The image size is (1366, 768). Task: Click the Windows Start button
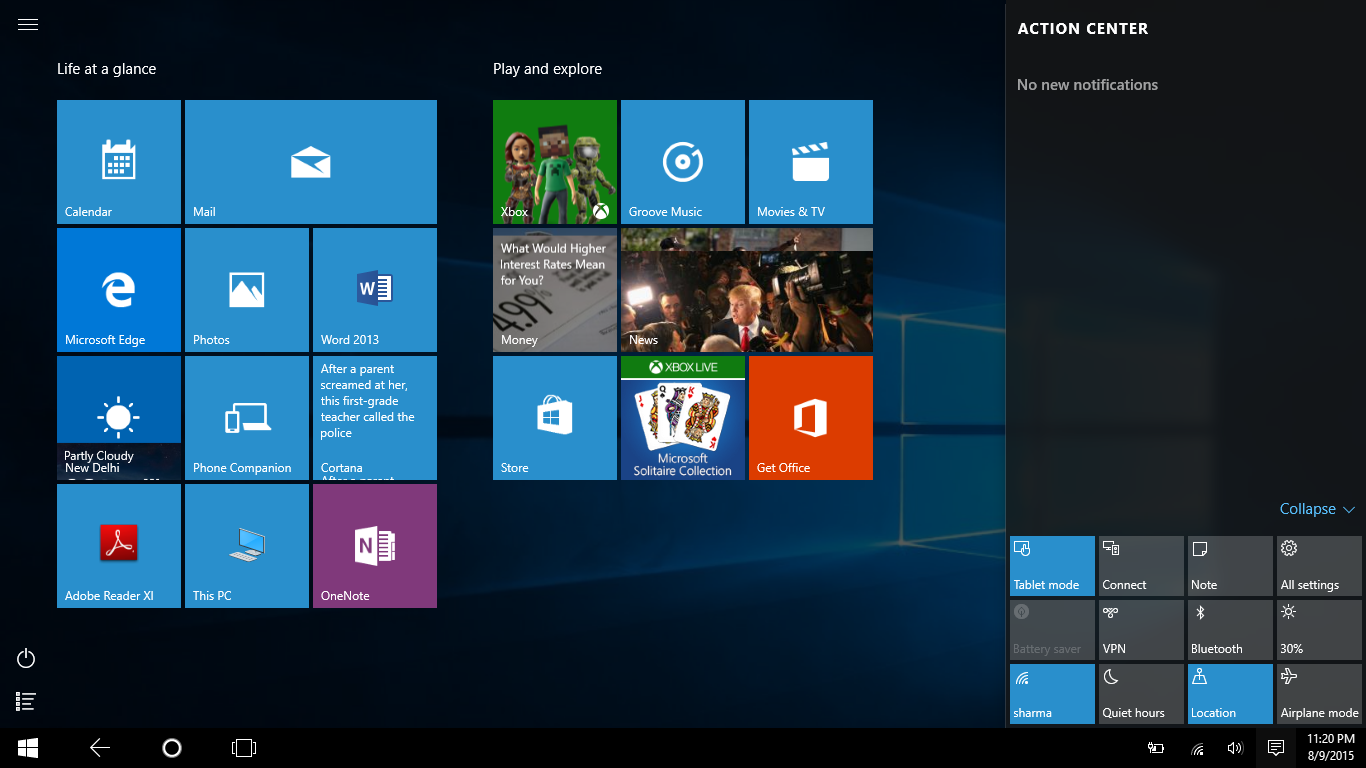[x=28, y=748]
